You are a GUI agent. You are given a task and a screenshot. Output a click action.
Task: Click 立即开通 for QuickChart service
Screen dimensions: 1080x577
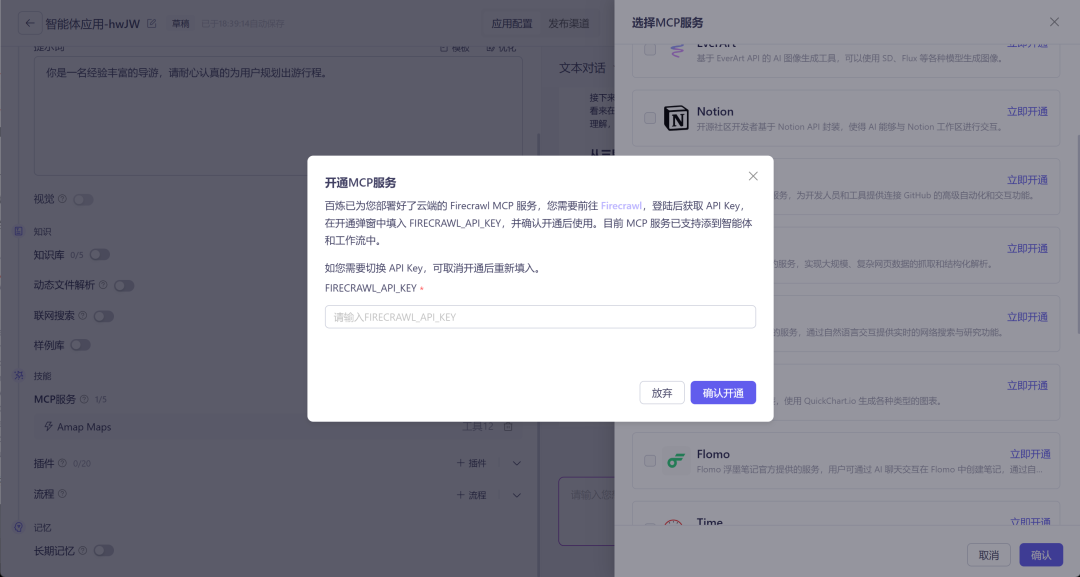pyautogui.click(x=1027, y=386)
